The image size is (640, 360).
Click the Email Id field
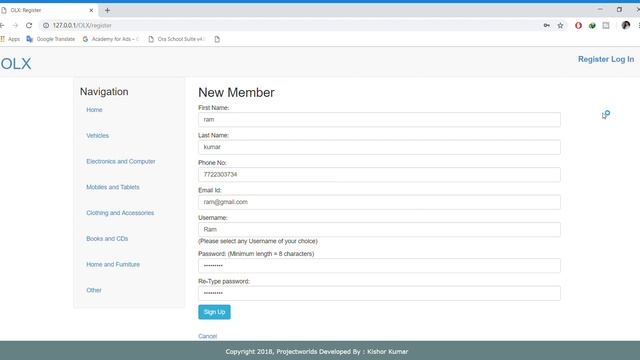coord(379,202)
